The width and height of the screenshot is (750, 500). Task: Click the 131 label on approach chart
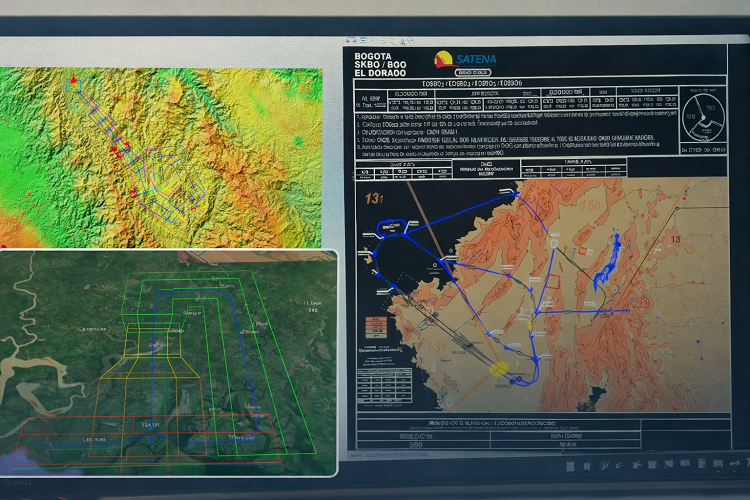(375, 198)
